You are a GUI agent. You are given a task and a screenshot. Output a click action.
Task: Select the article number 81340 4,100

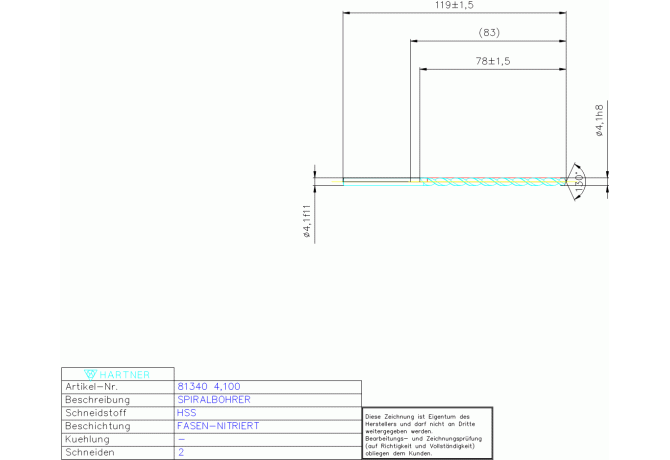click(208, 386)
